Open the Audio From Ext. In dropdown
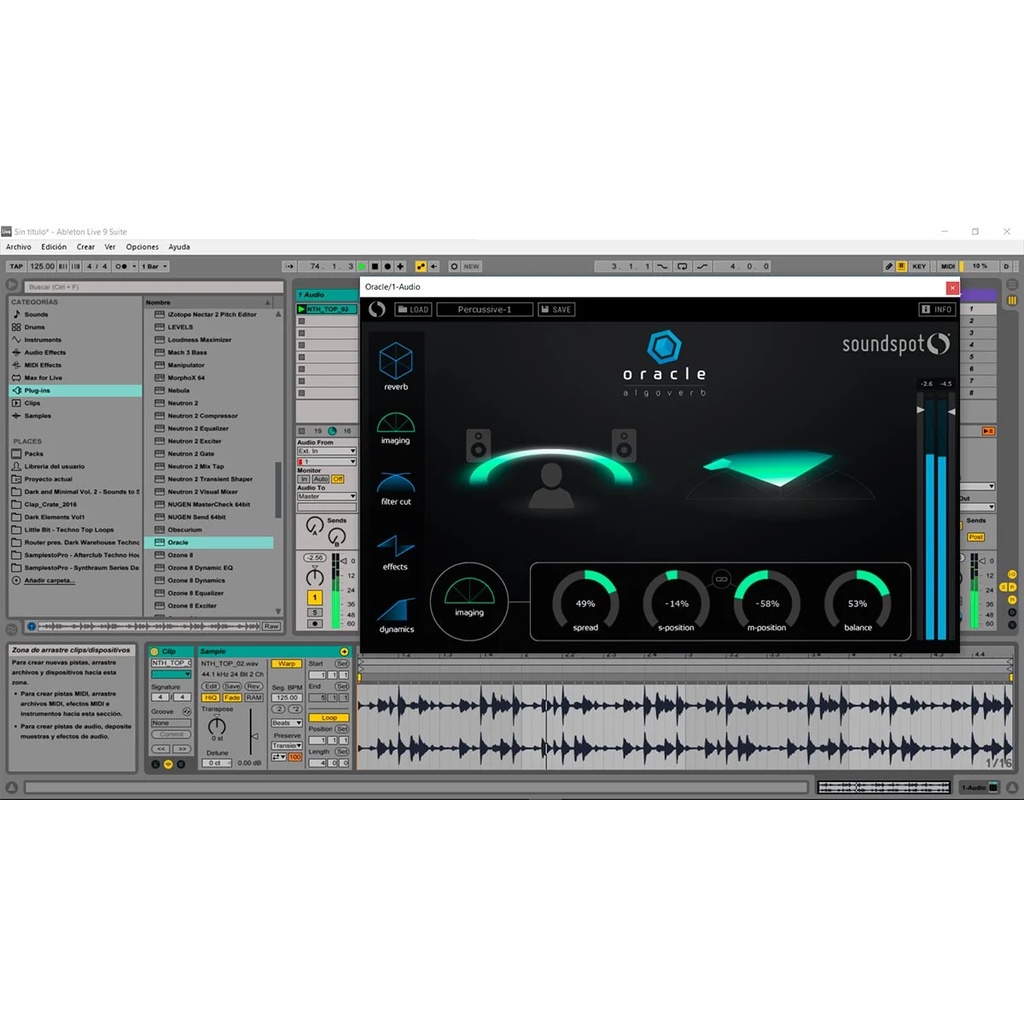This screenshot has height=1024, width=1024. pos(327,451)
